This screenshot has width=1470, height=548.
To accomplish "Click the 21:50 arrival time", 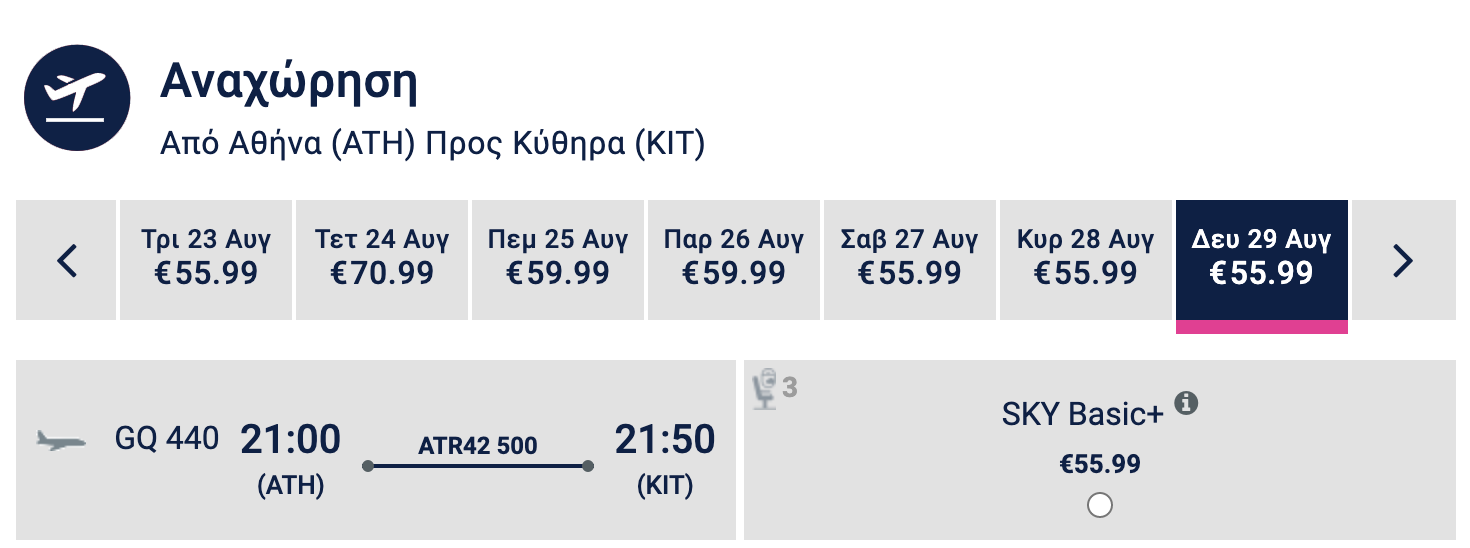I will tap(665, 440).
